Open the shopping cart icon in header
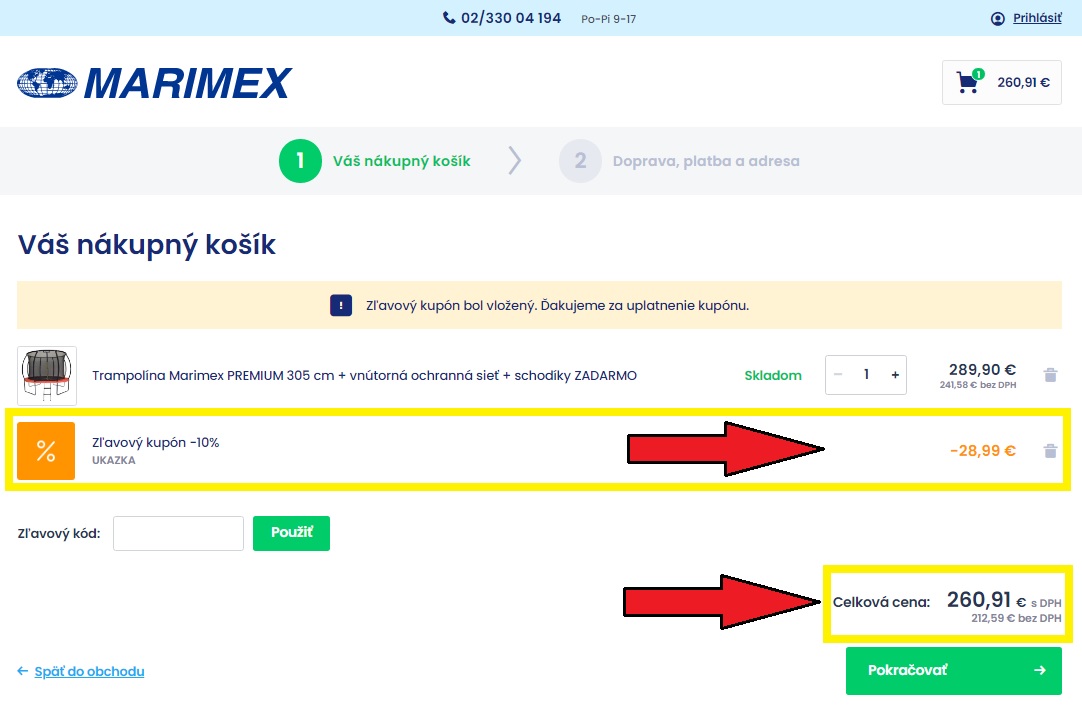1082x711 pixels. tap(967, 82)
